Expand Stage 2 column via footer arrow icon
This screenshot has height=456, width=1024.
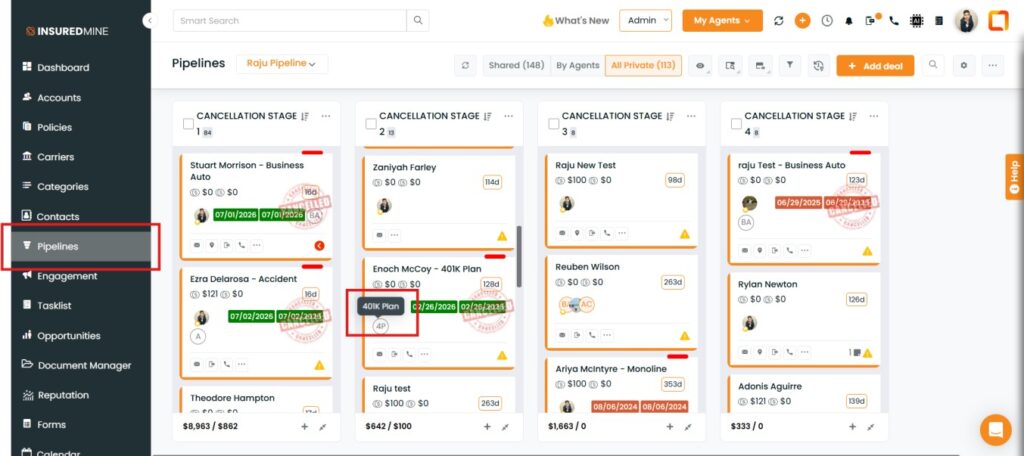click(505, 427)
